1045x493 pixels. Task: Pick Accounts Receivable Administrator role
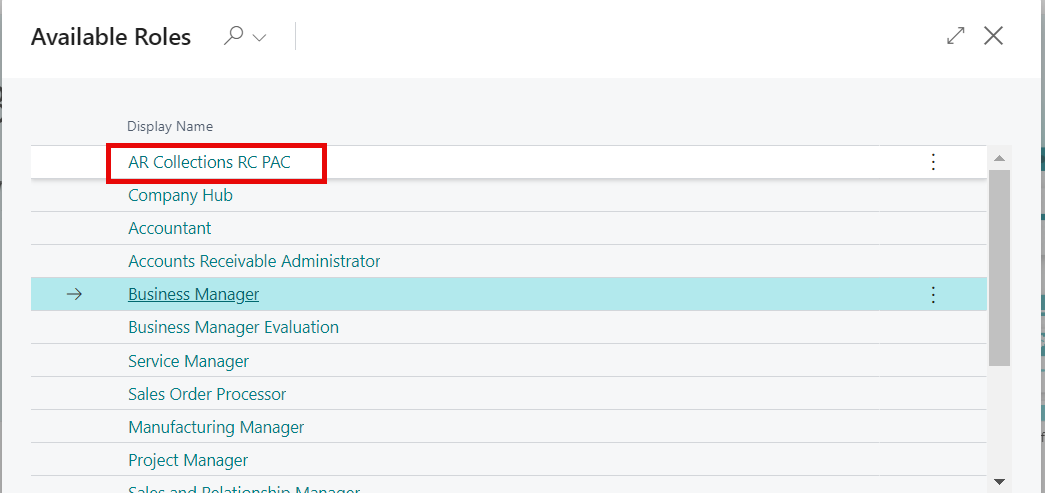pos(254,261)
